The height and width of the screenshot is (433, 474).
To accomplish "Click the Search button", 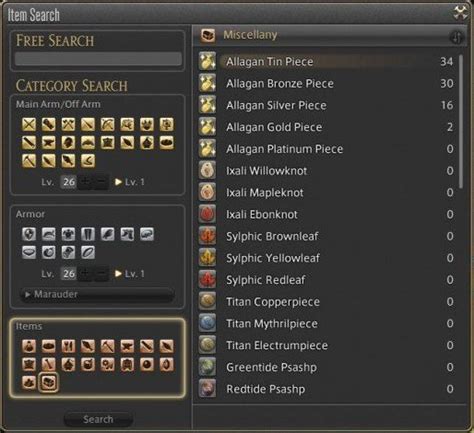I will [x=98, y=419].
